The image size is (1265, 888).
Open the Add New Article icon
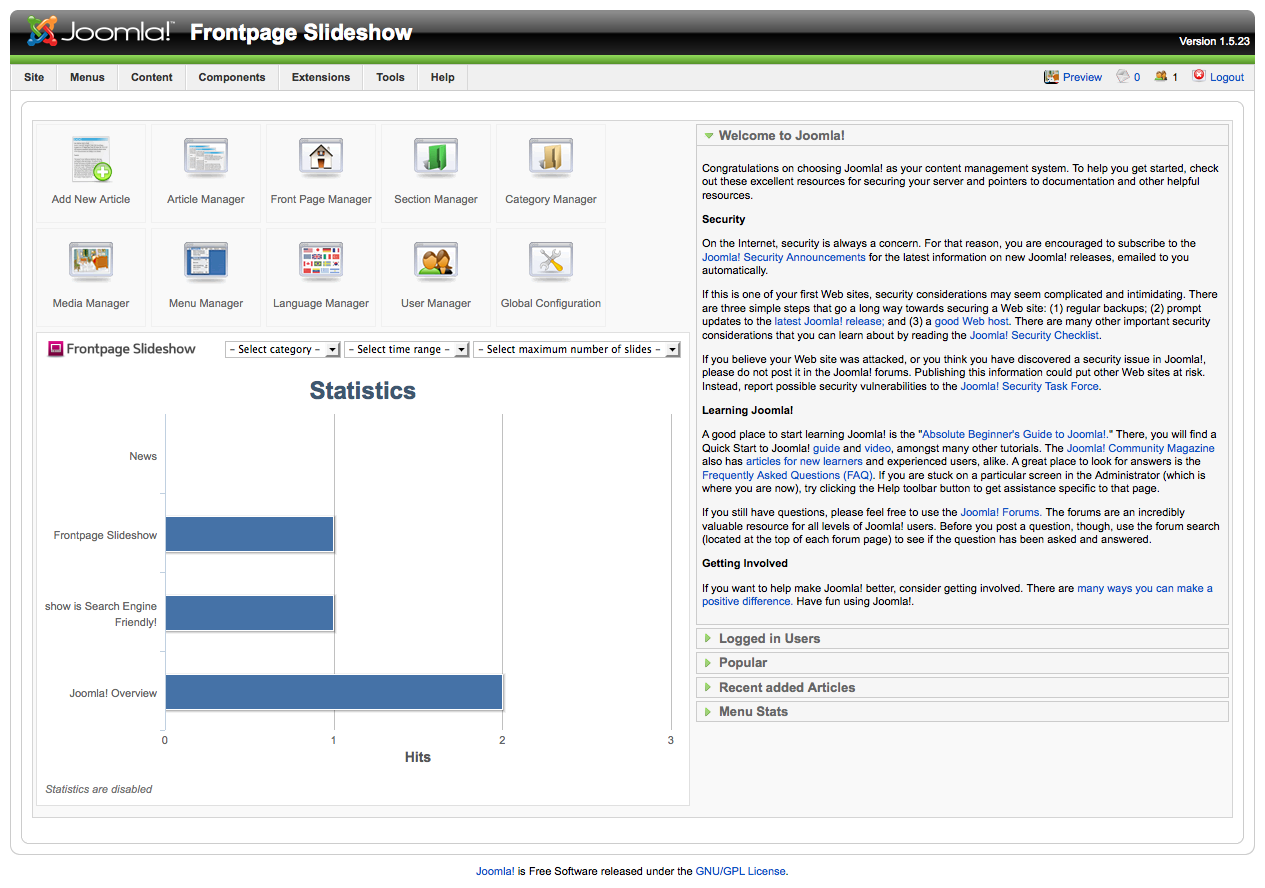point(91,172)
